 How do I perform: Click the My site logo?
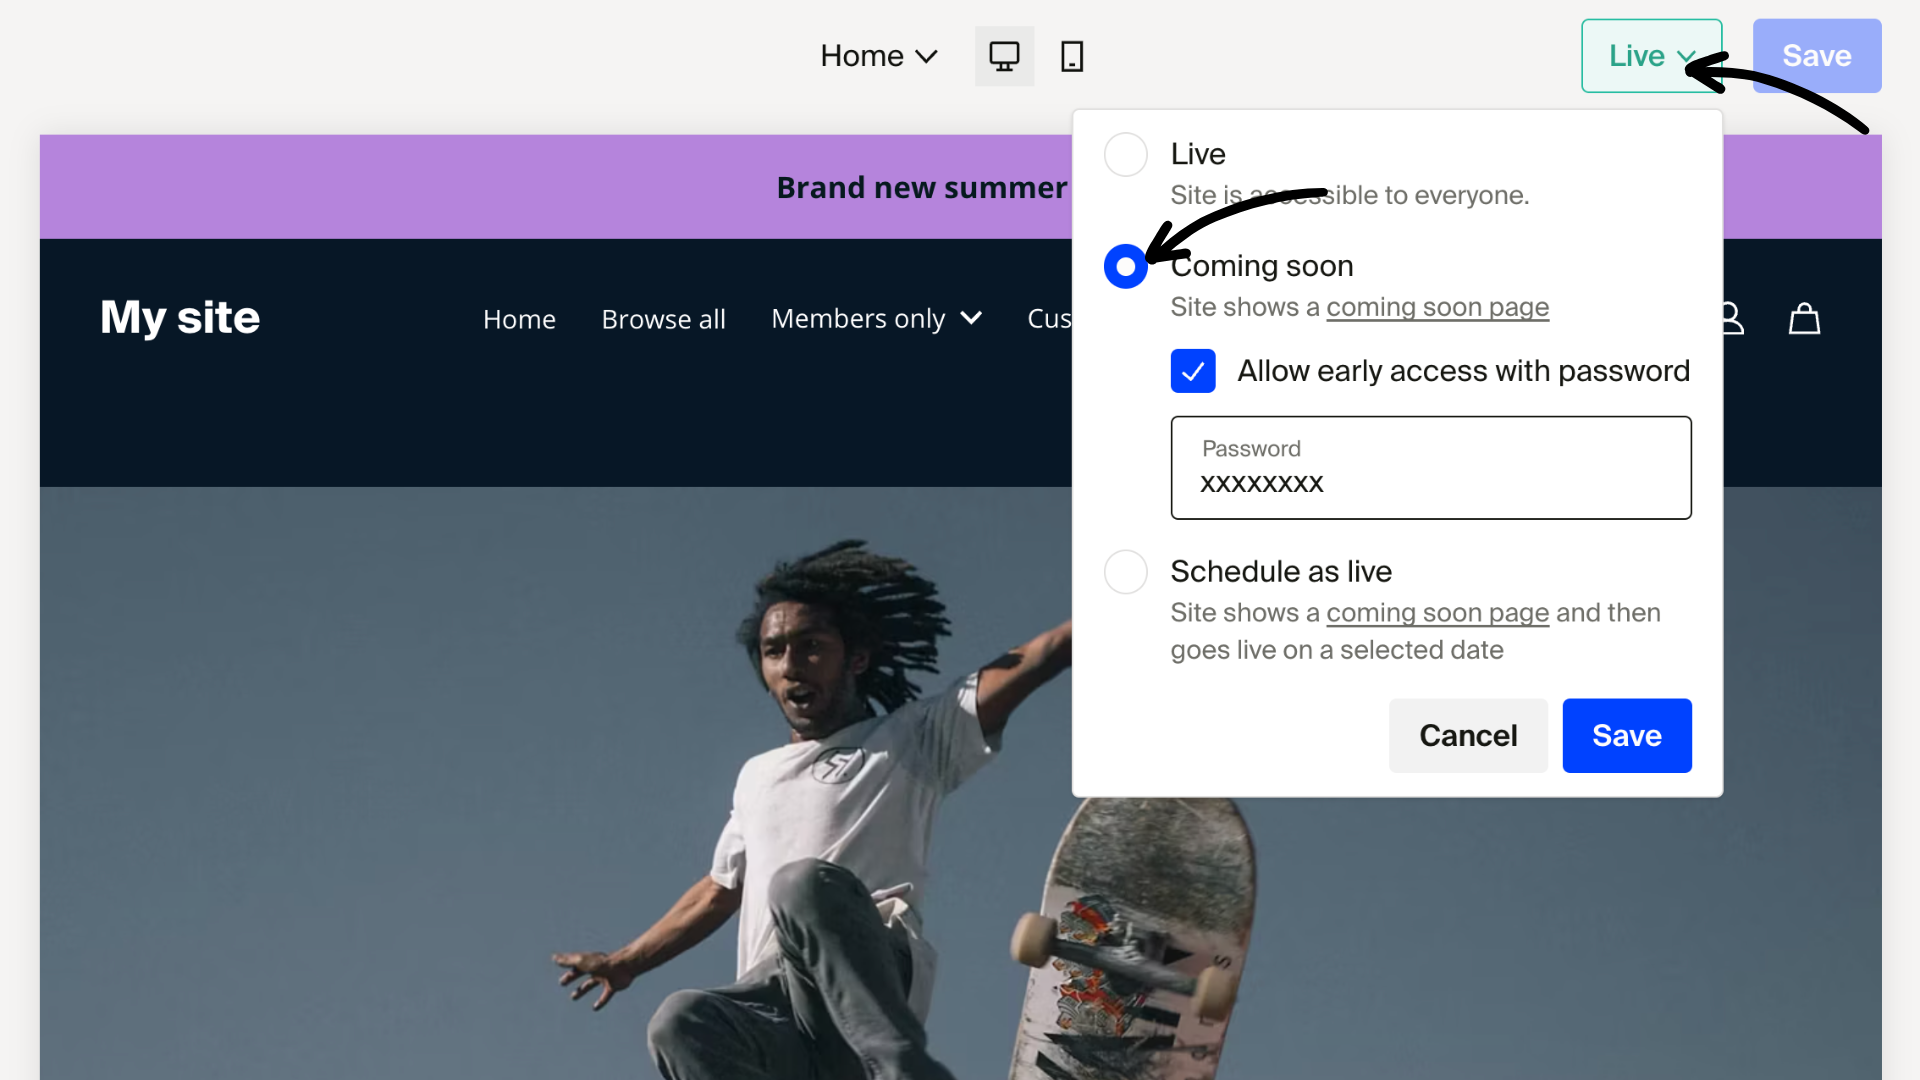pyautogui.click(x=179, y=318)
